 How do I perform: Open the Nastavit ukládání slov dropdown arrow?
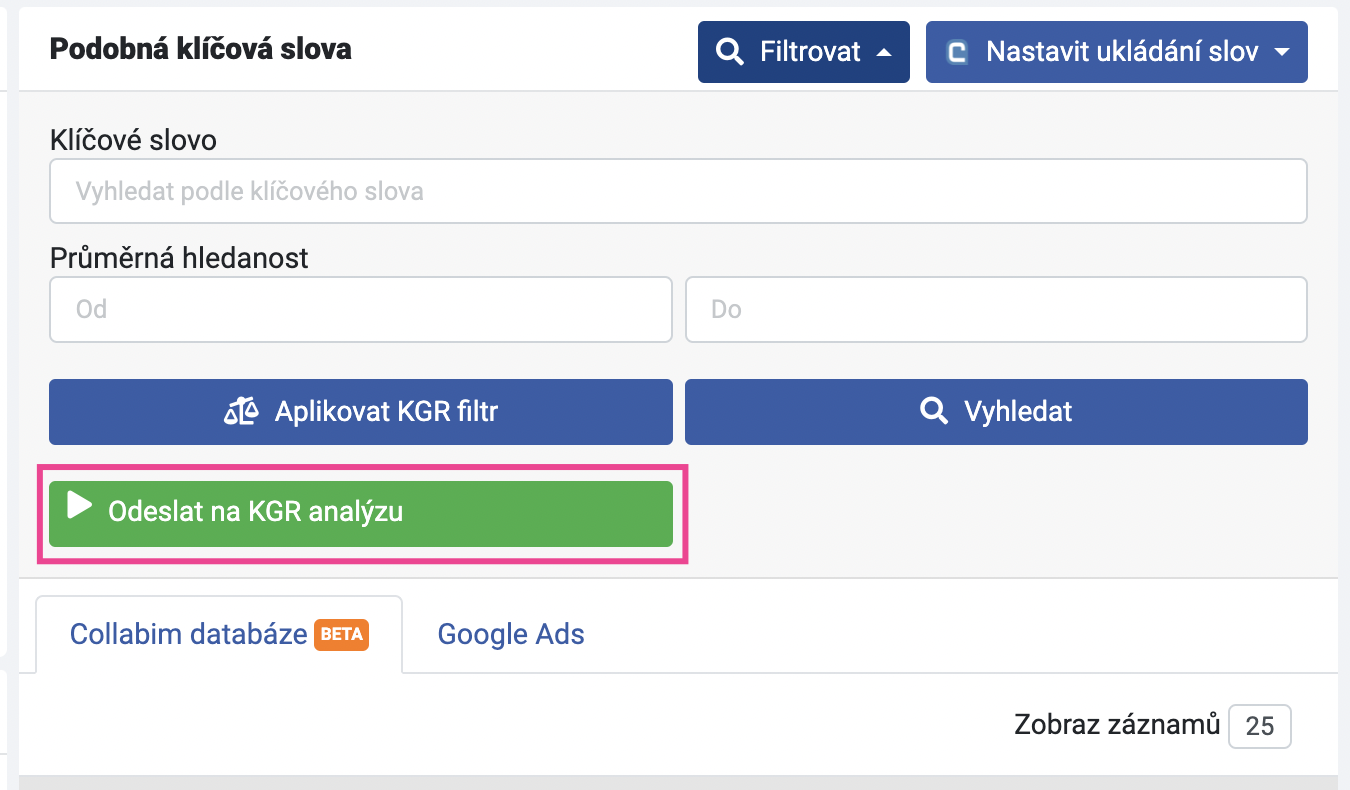[1283, 53]
